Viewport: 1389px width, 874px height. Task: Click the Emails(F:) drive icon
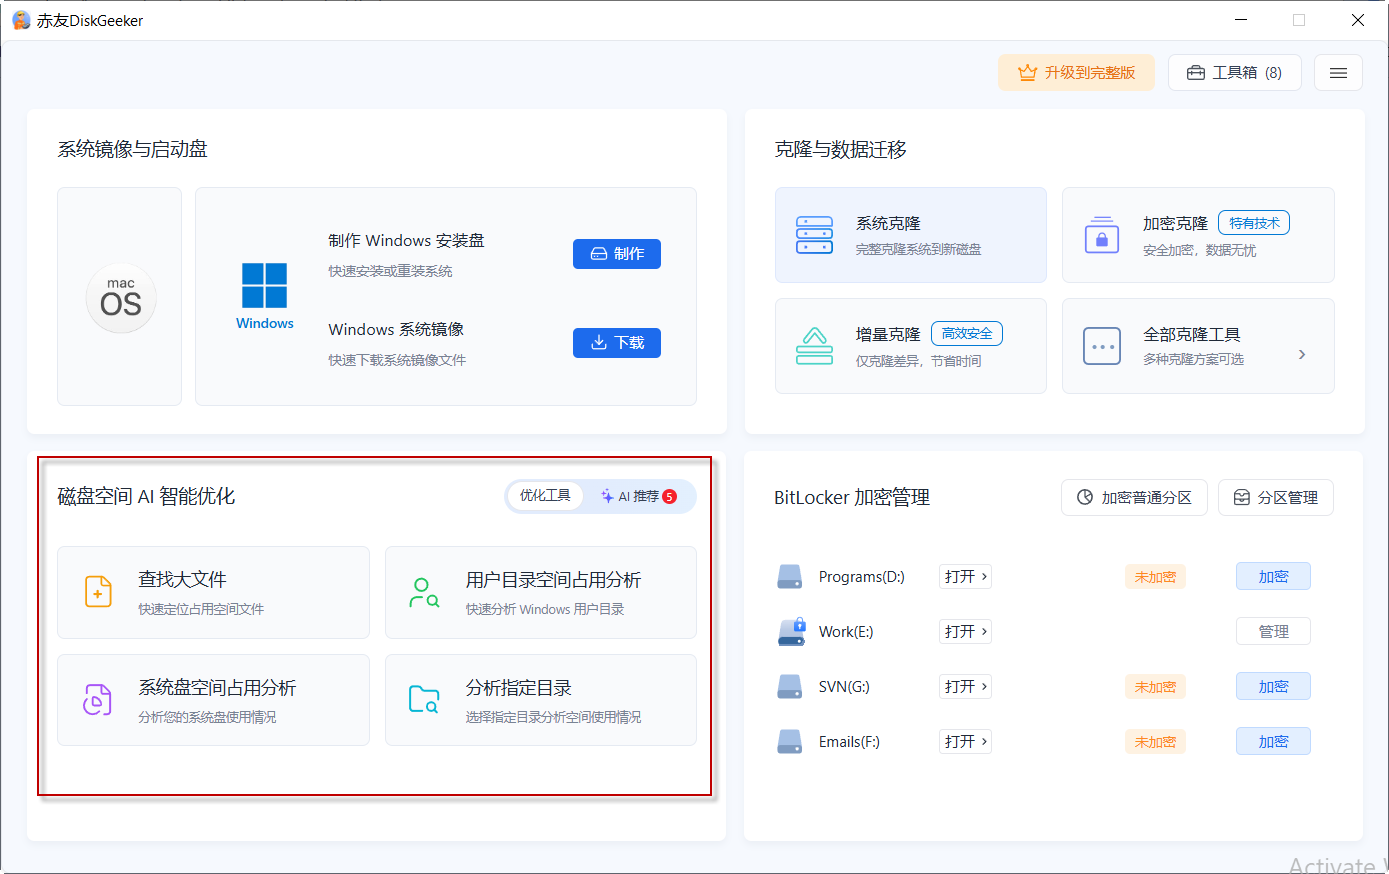pos(790,742)
